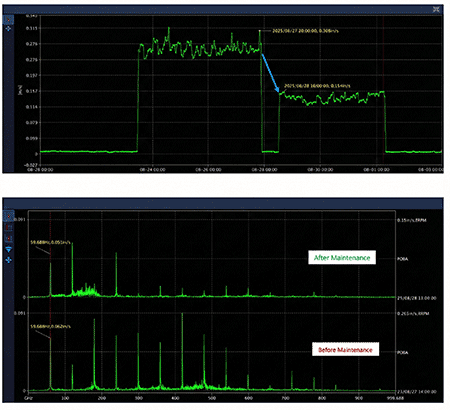Click the red vertical cursor line in trend chart

(x=383, y=90)
